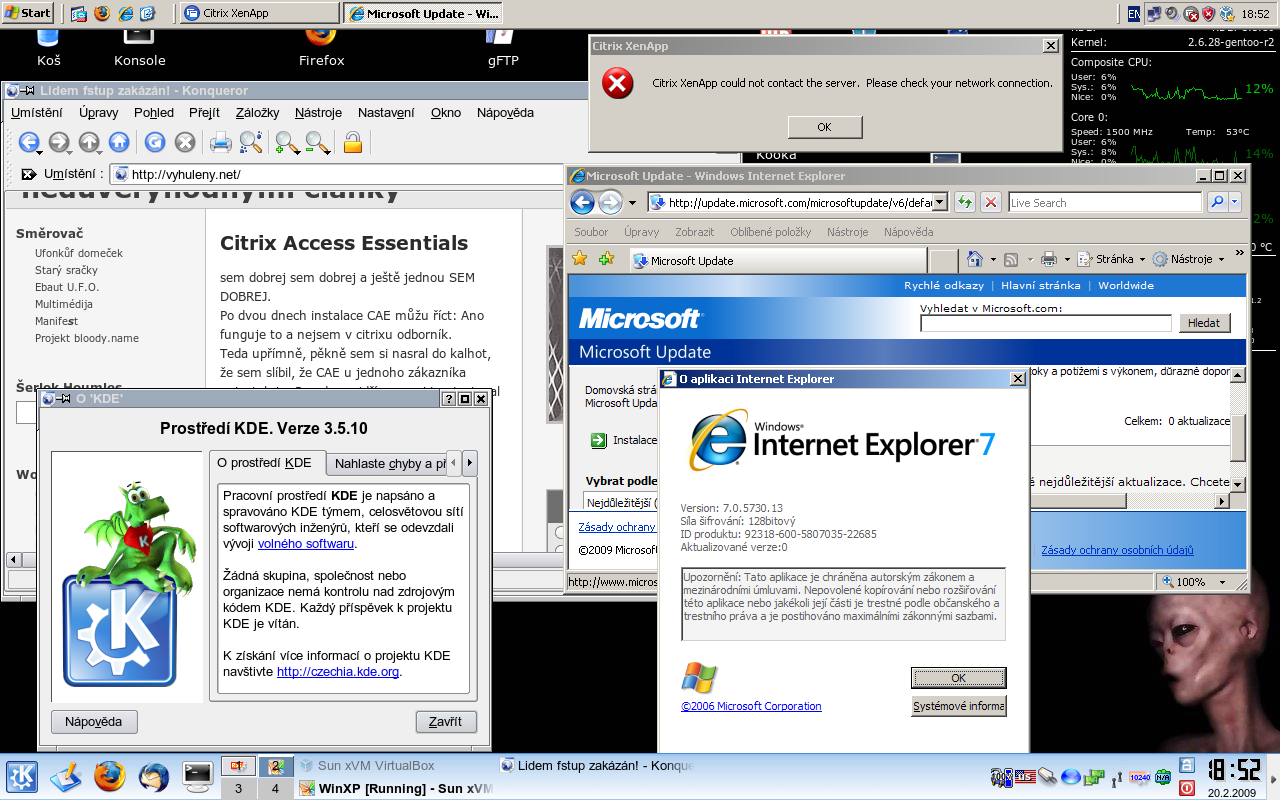Launch Thunderbird from the KDE panel
This screenshot has width=1280, height=800.
(x=153, y=776)
